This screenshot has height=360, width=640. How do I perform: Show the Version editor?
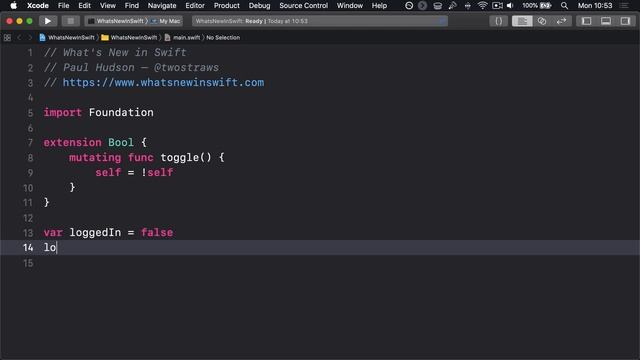[x=562, y=21]
